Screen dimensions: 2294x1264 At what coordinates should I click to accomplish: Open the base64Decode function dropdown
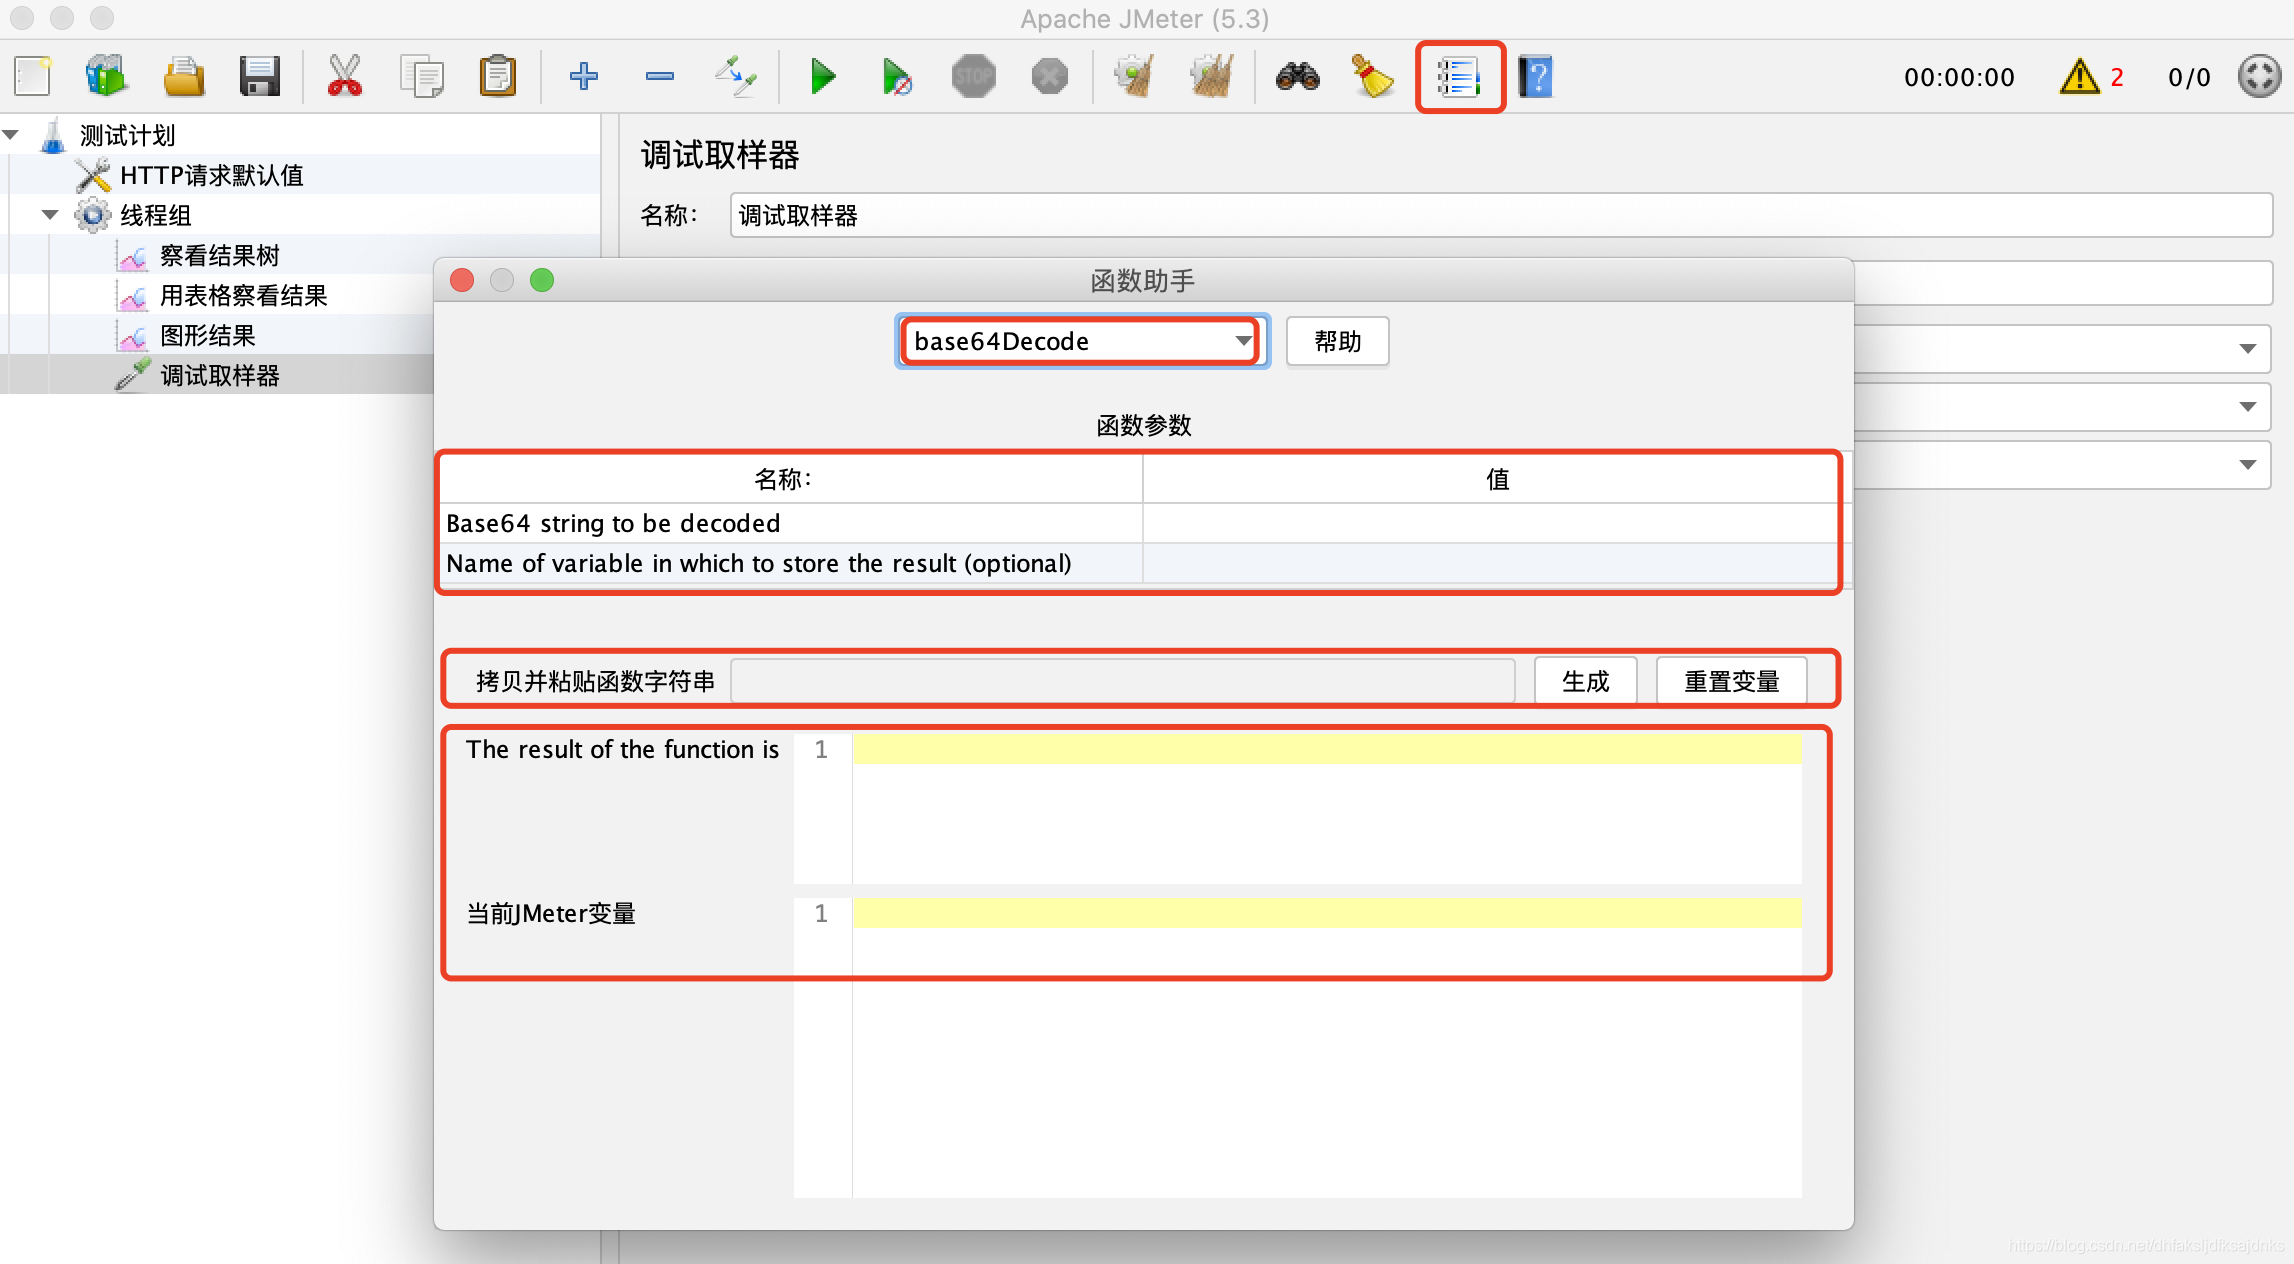(1243, 341)
